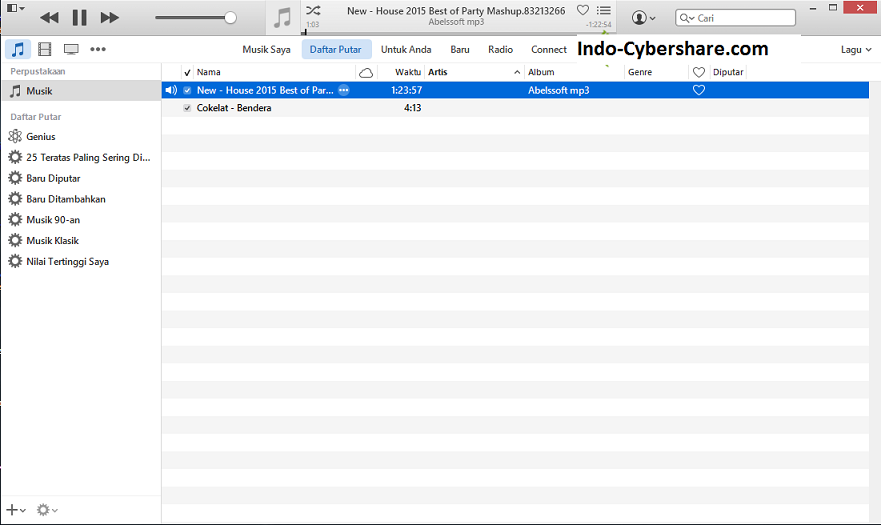
Task: Click the album artwork placeholder
Action: click(x=283, y=18)
